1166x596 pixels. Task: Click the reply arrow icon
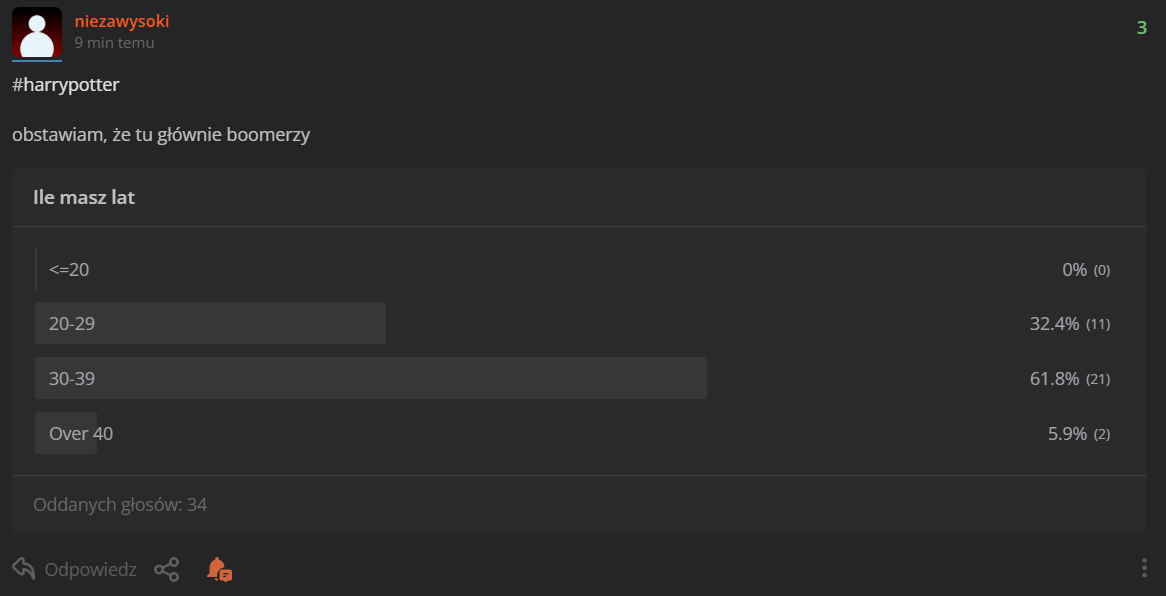tap(24, 569)
